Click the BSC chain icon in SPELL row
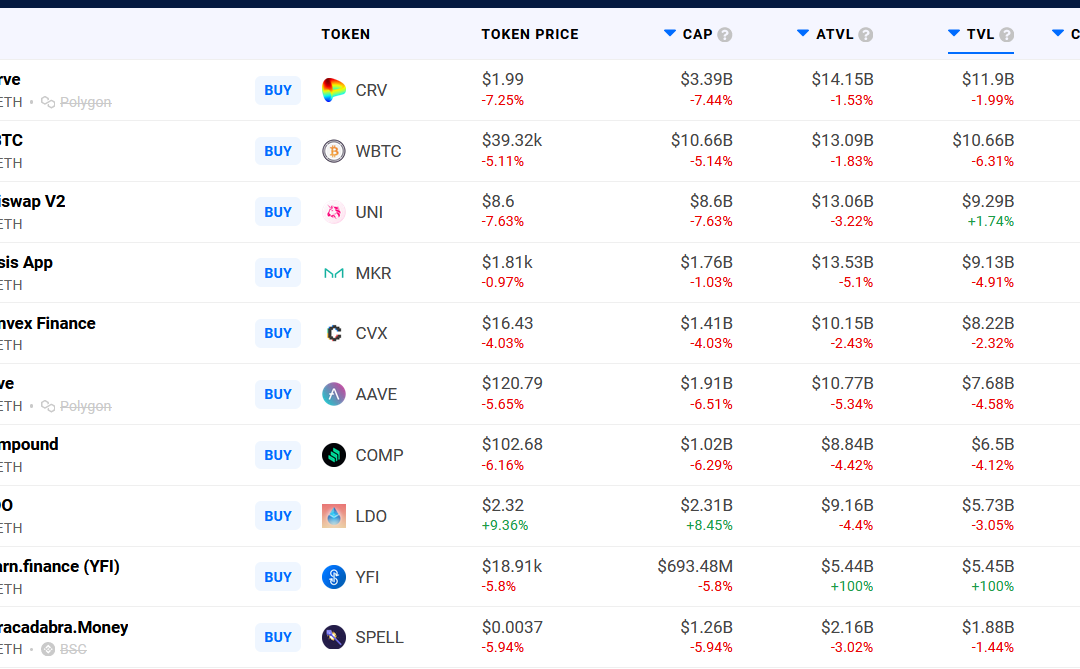Screen dimensions: 1080x669 (48, 649)
